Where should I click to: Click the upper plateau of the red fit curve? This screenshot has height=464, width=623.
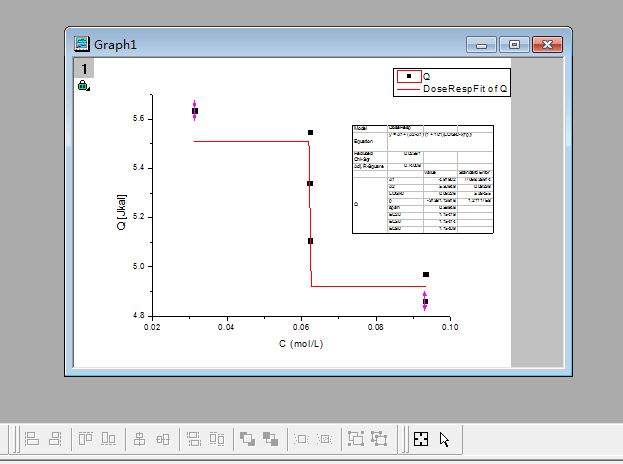(x=250, y=141)
